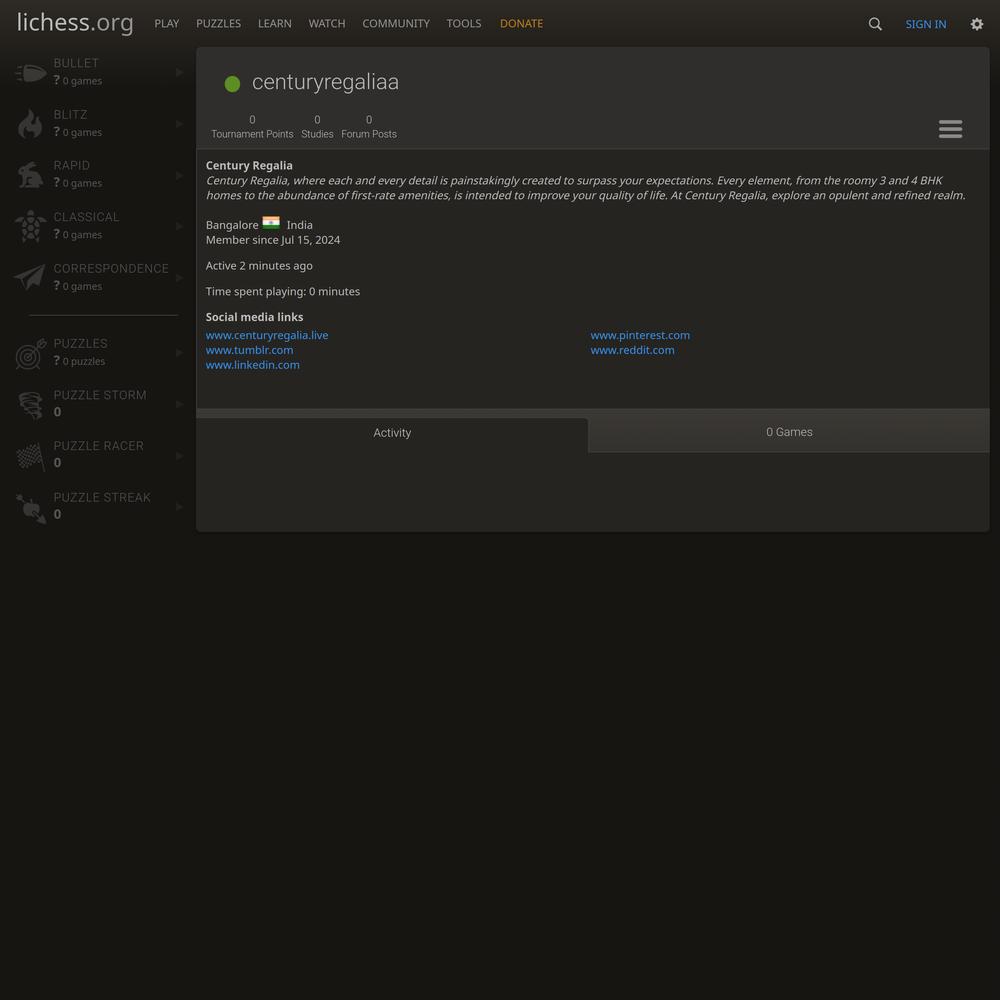
Task: Click the green online status dot
Action: 232,84
